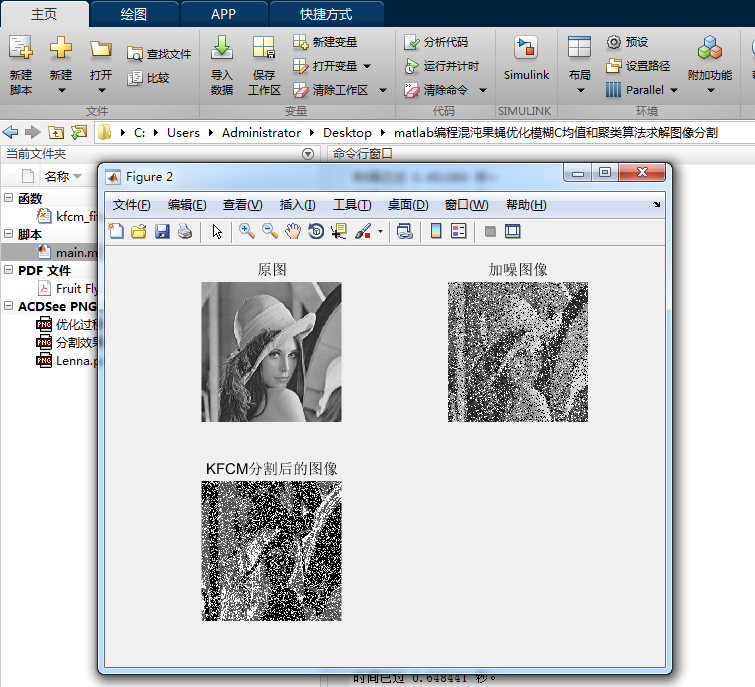Open the 插入(I) menu in Figure 2
This screenshot has height=687, width=755.
pos(297,205)
